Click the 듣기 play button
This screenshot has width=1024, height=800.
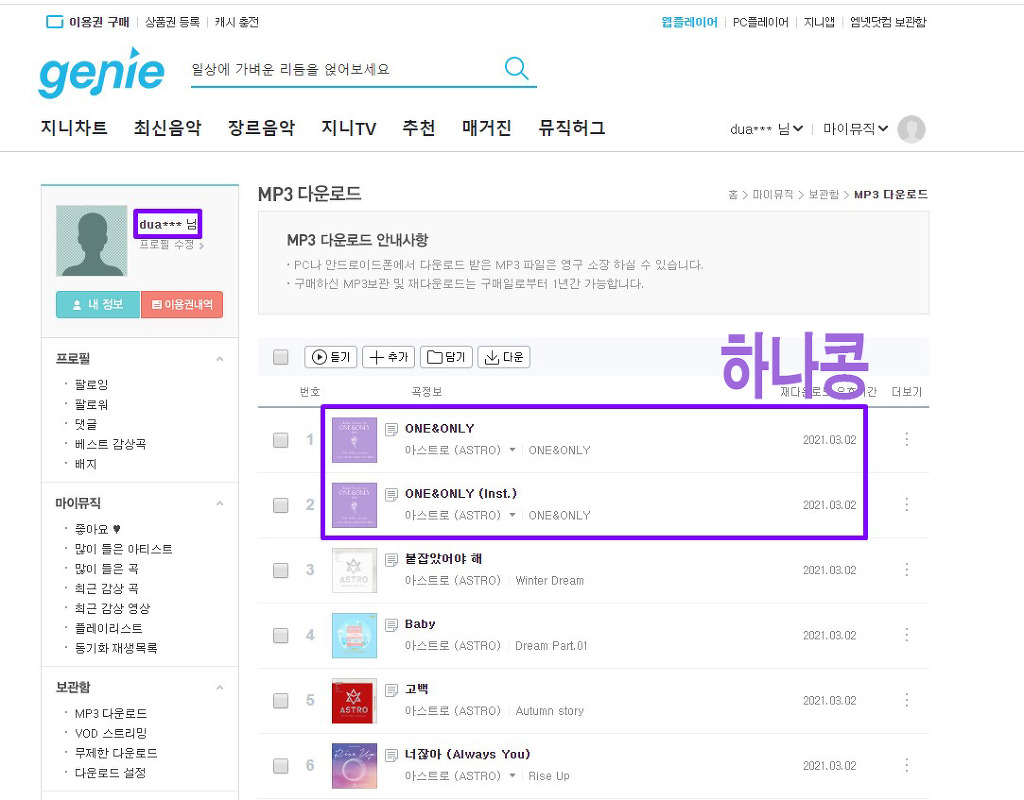pos(330,357)
